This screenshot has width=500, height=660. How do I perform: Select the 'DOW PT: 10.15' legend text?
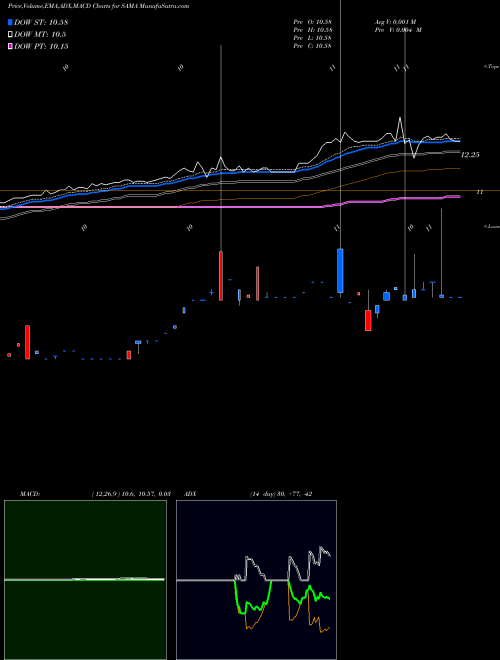41,46
